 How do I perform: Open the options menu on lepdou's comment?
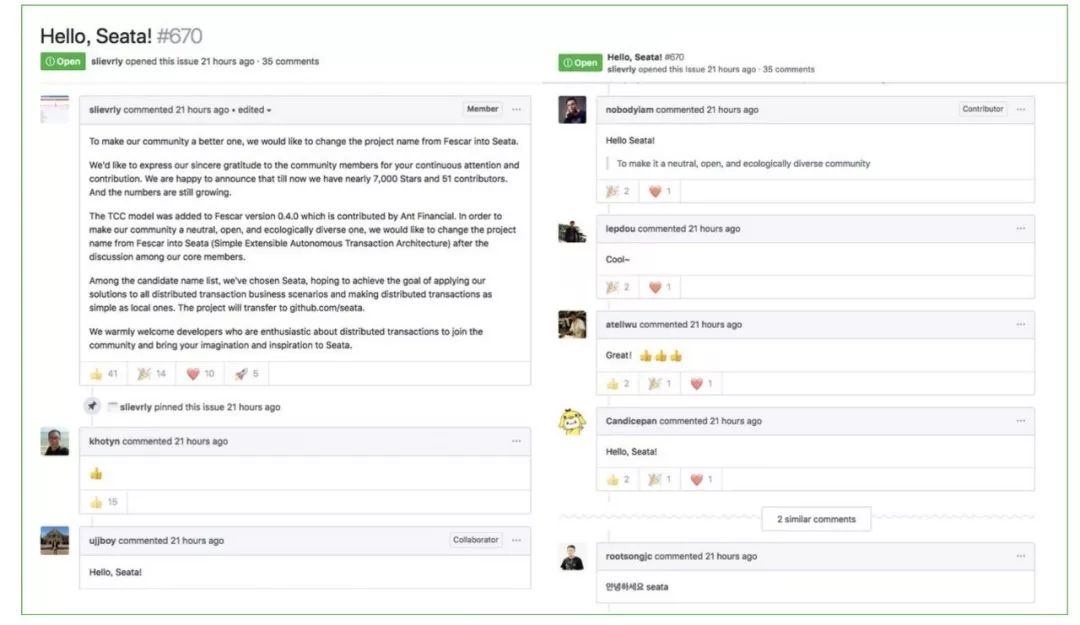click(1021, 228)
